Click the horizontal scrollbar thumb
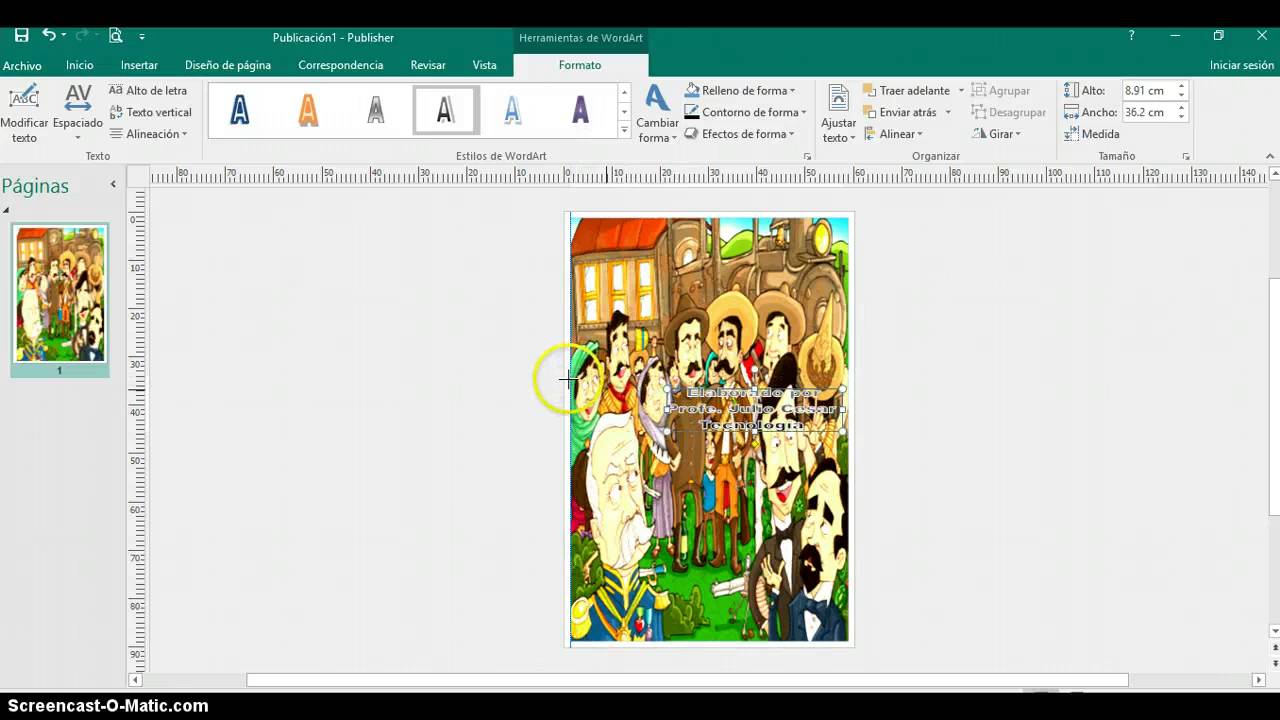The image size is (1280, 720). click(687, 680)
